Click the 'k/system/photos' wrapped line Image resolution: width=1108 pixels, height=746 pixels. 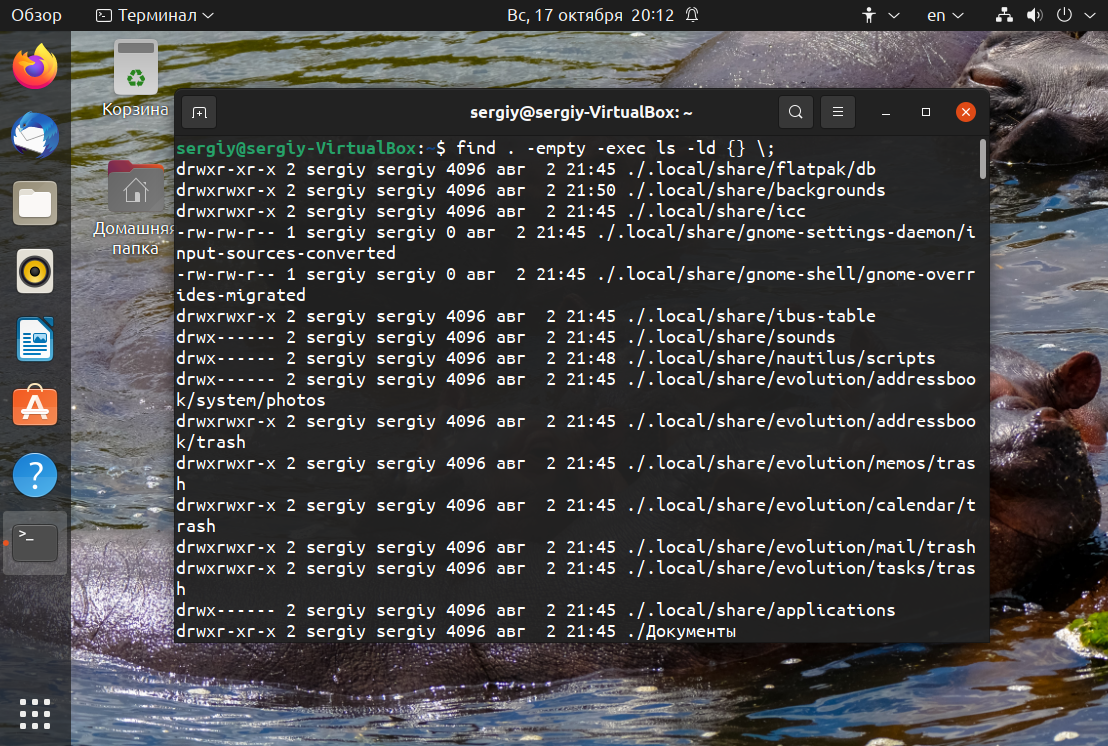coord(251,401)
